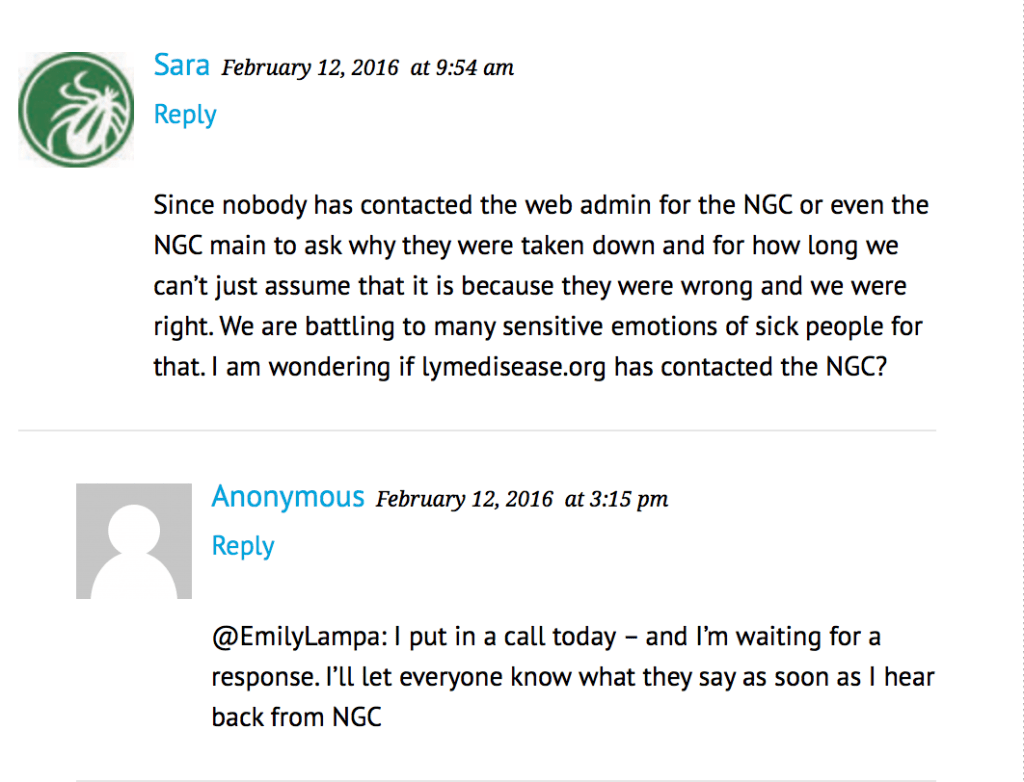Click the gray Anonymous placeholder avatar

[x=134, y=541]
